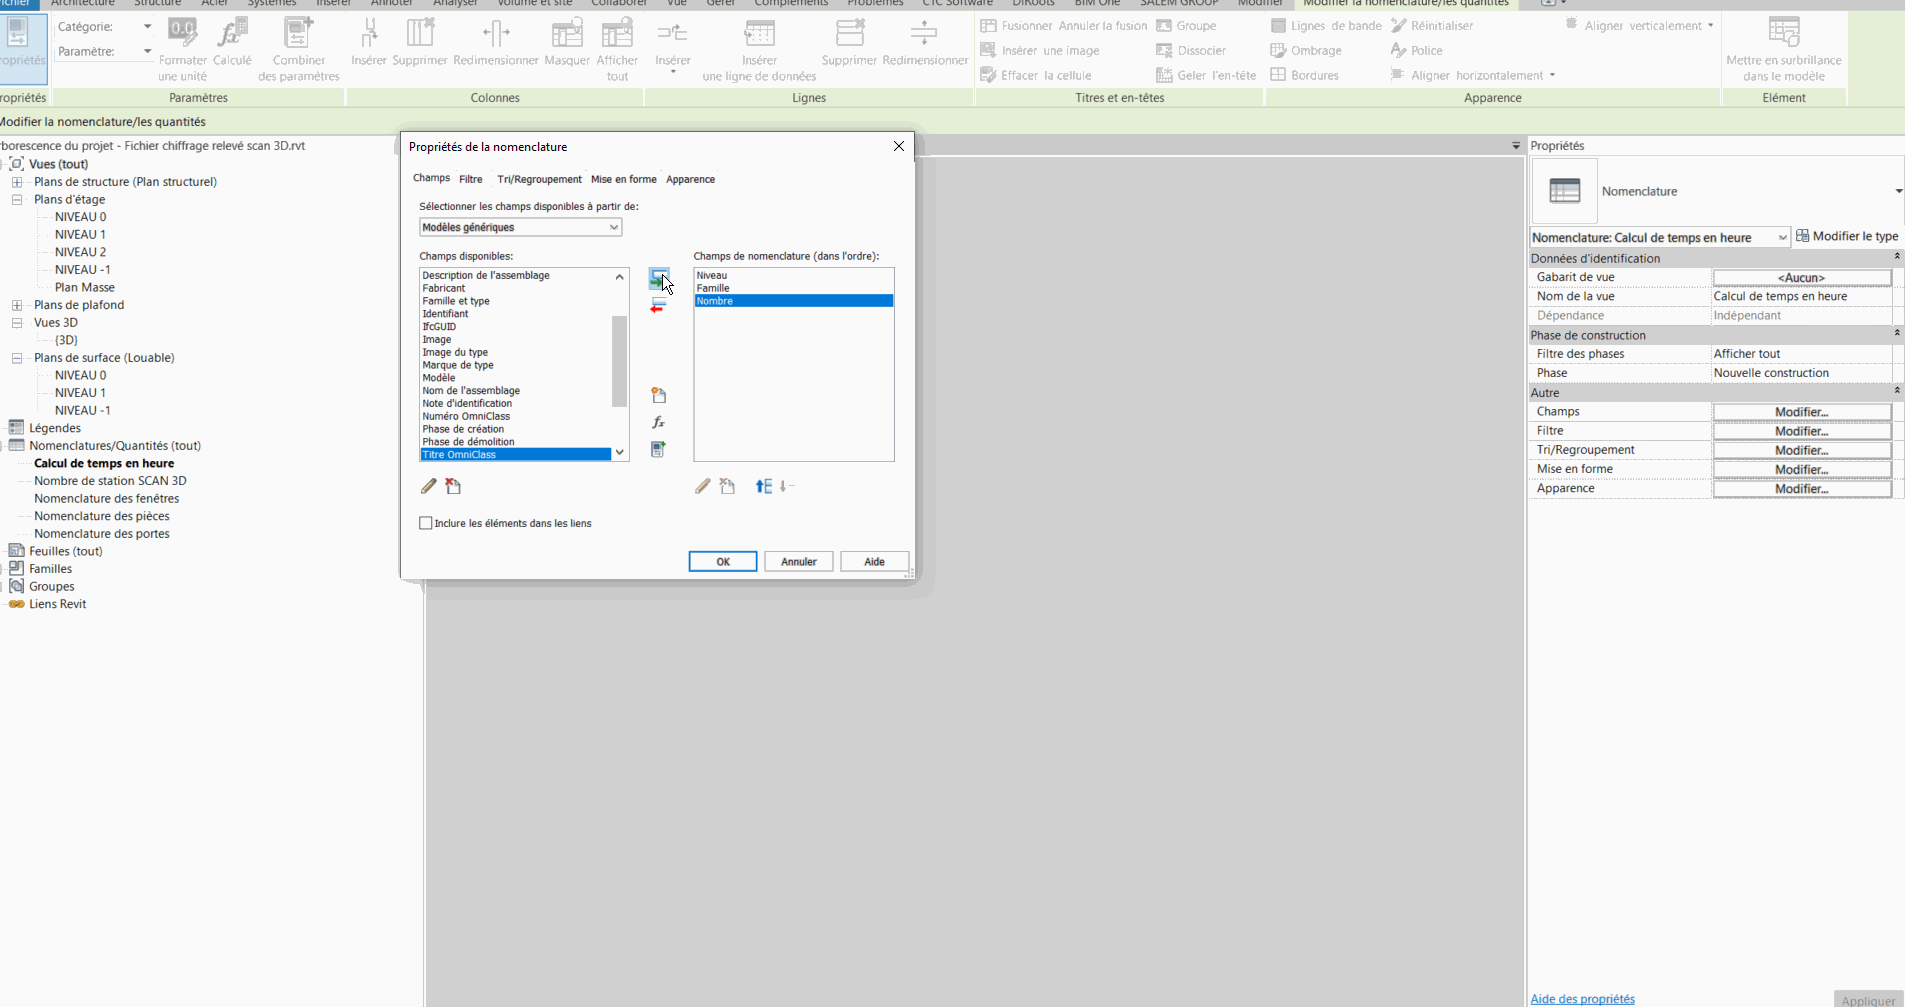Confirm the dialog with OK
This screenshot has height=1007, width=1905.
722,562
